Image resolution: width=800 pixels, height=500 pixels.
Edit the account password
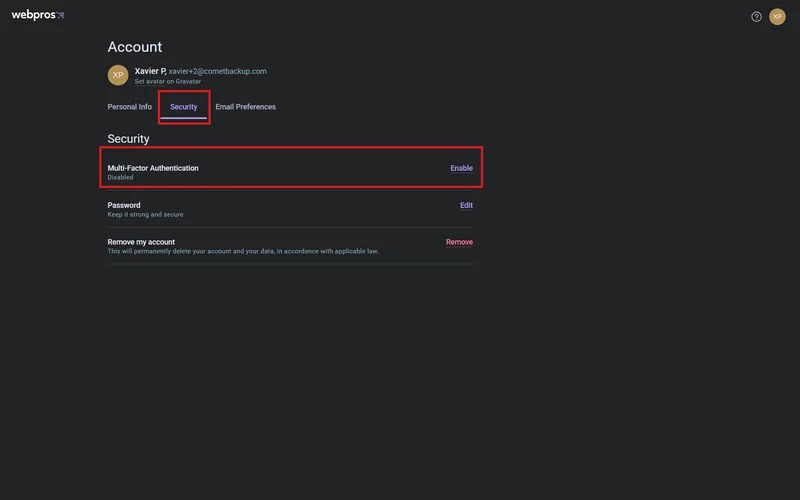466,205
